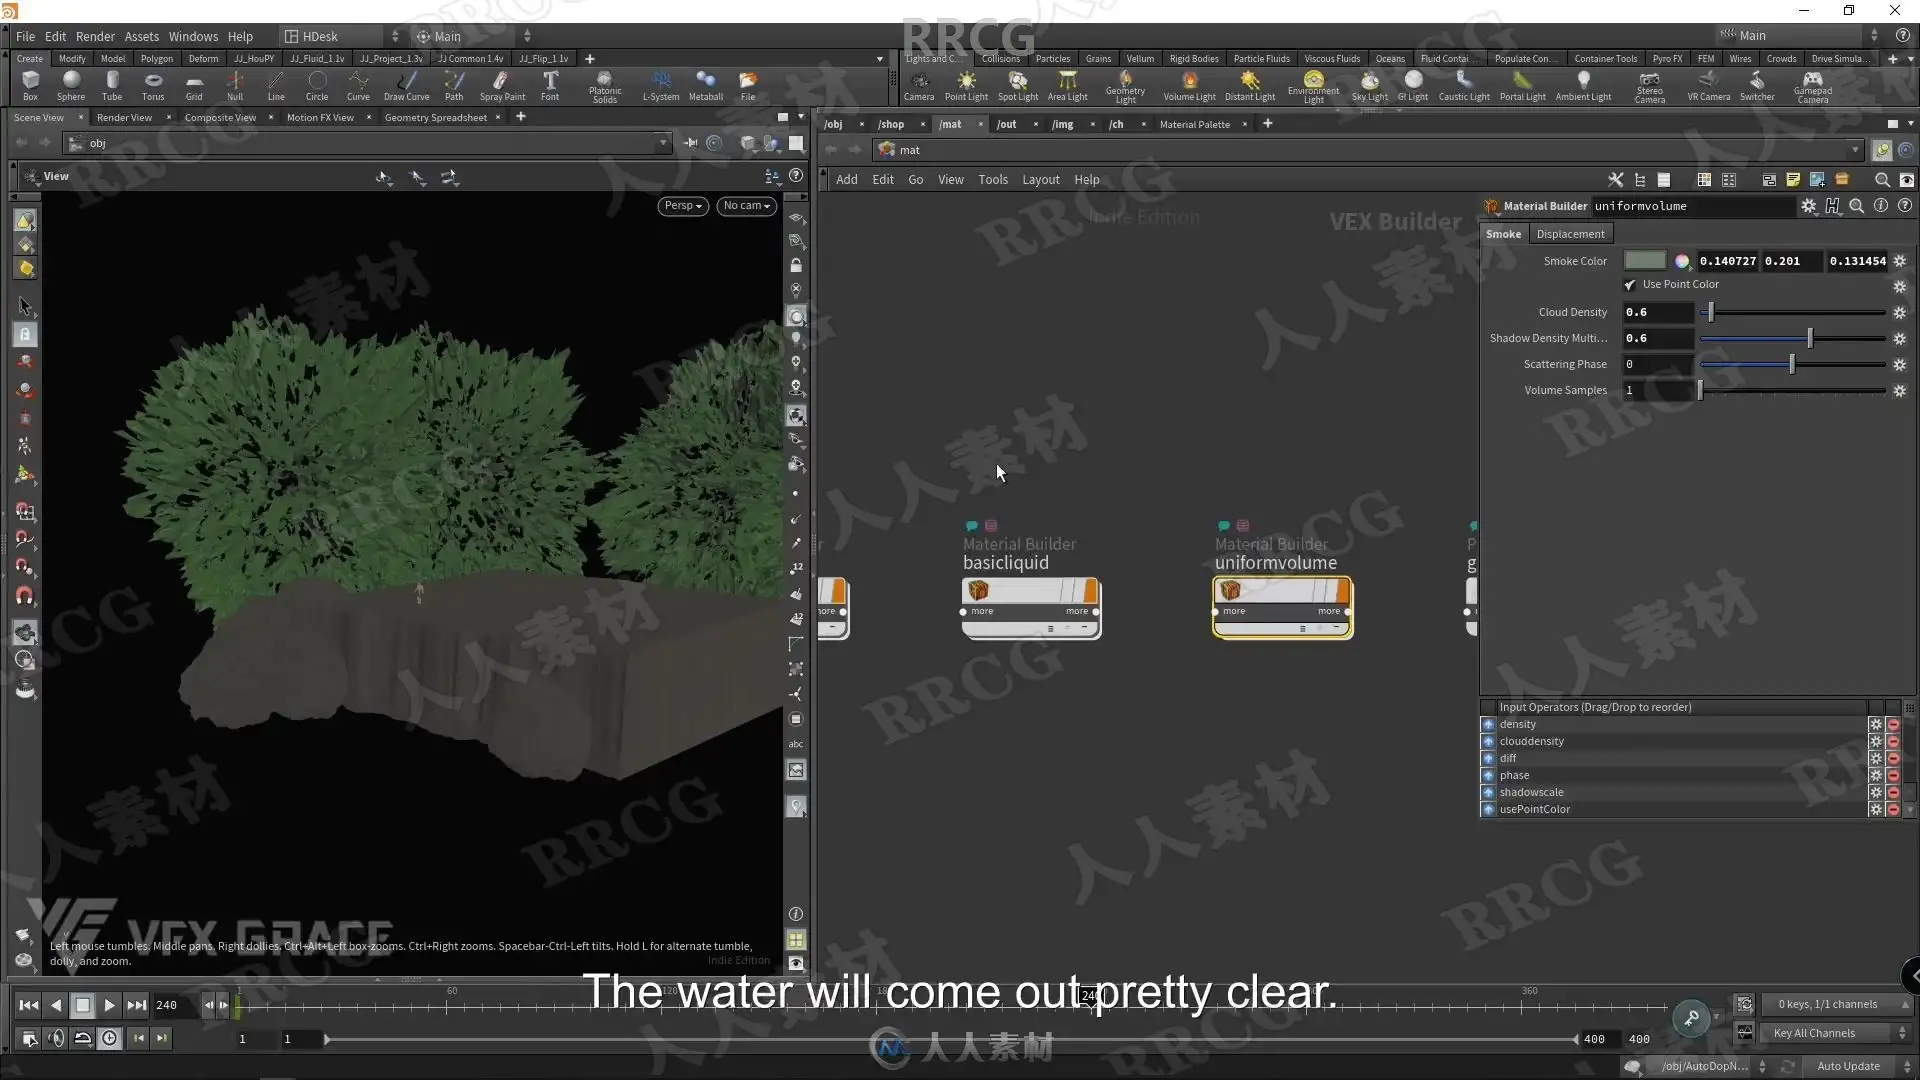1920x1080 pixels.
Task: Add a Camera from lights shelf
Action: 919,85
